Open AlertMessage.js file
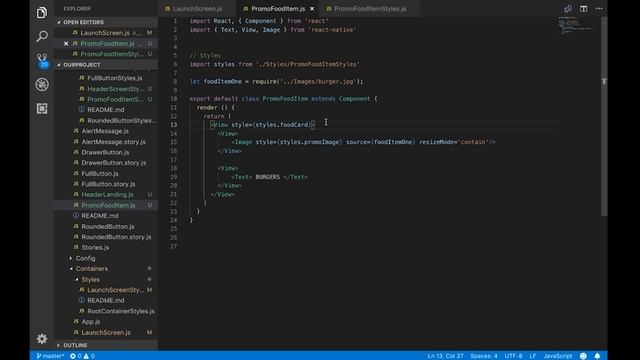Viewport: 640px width, 360px height. coord(106,131)
